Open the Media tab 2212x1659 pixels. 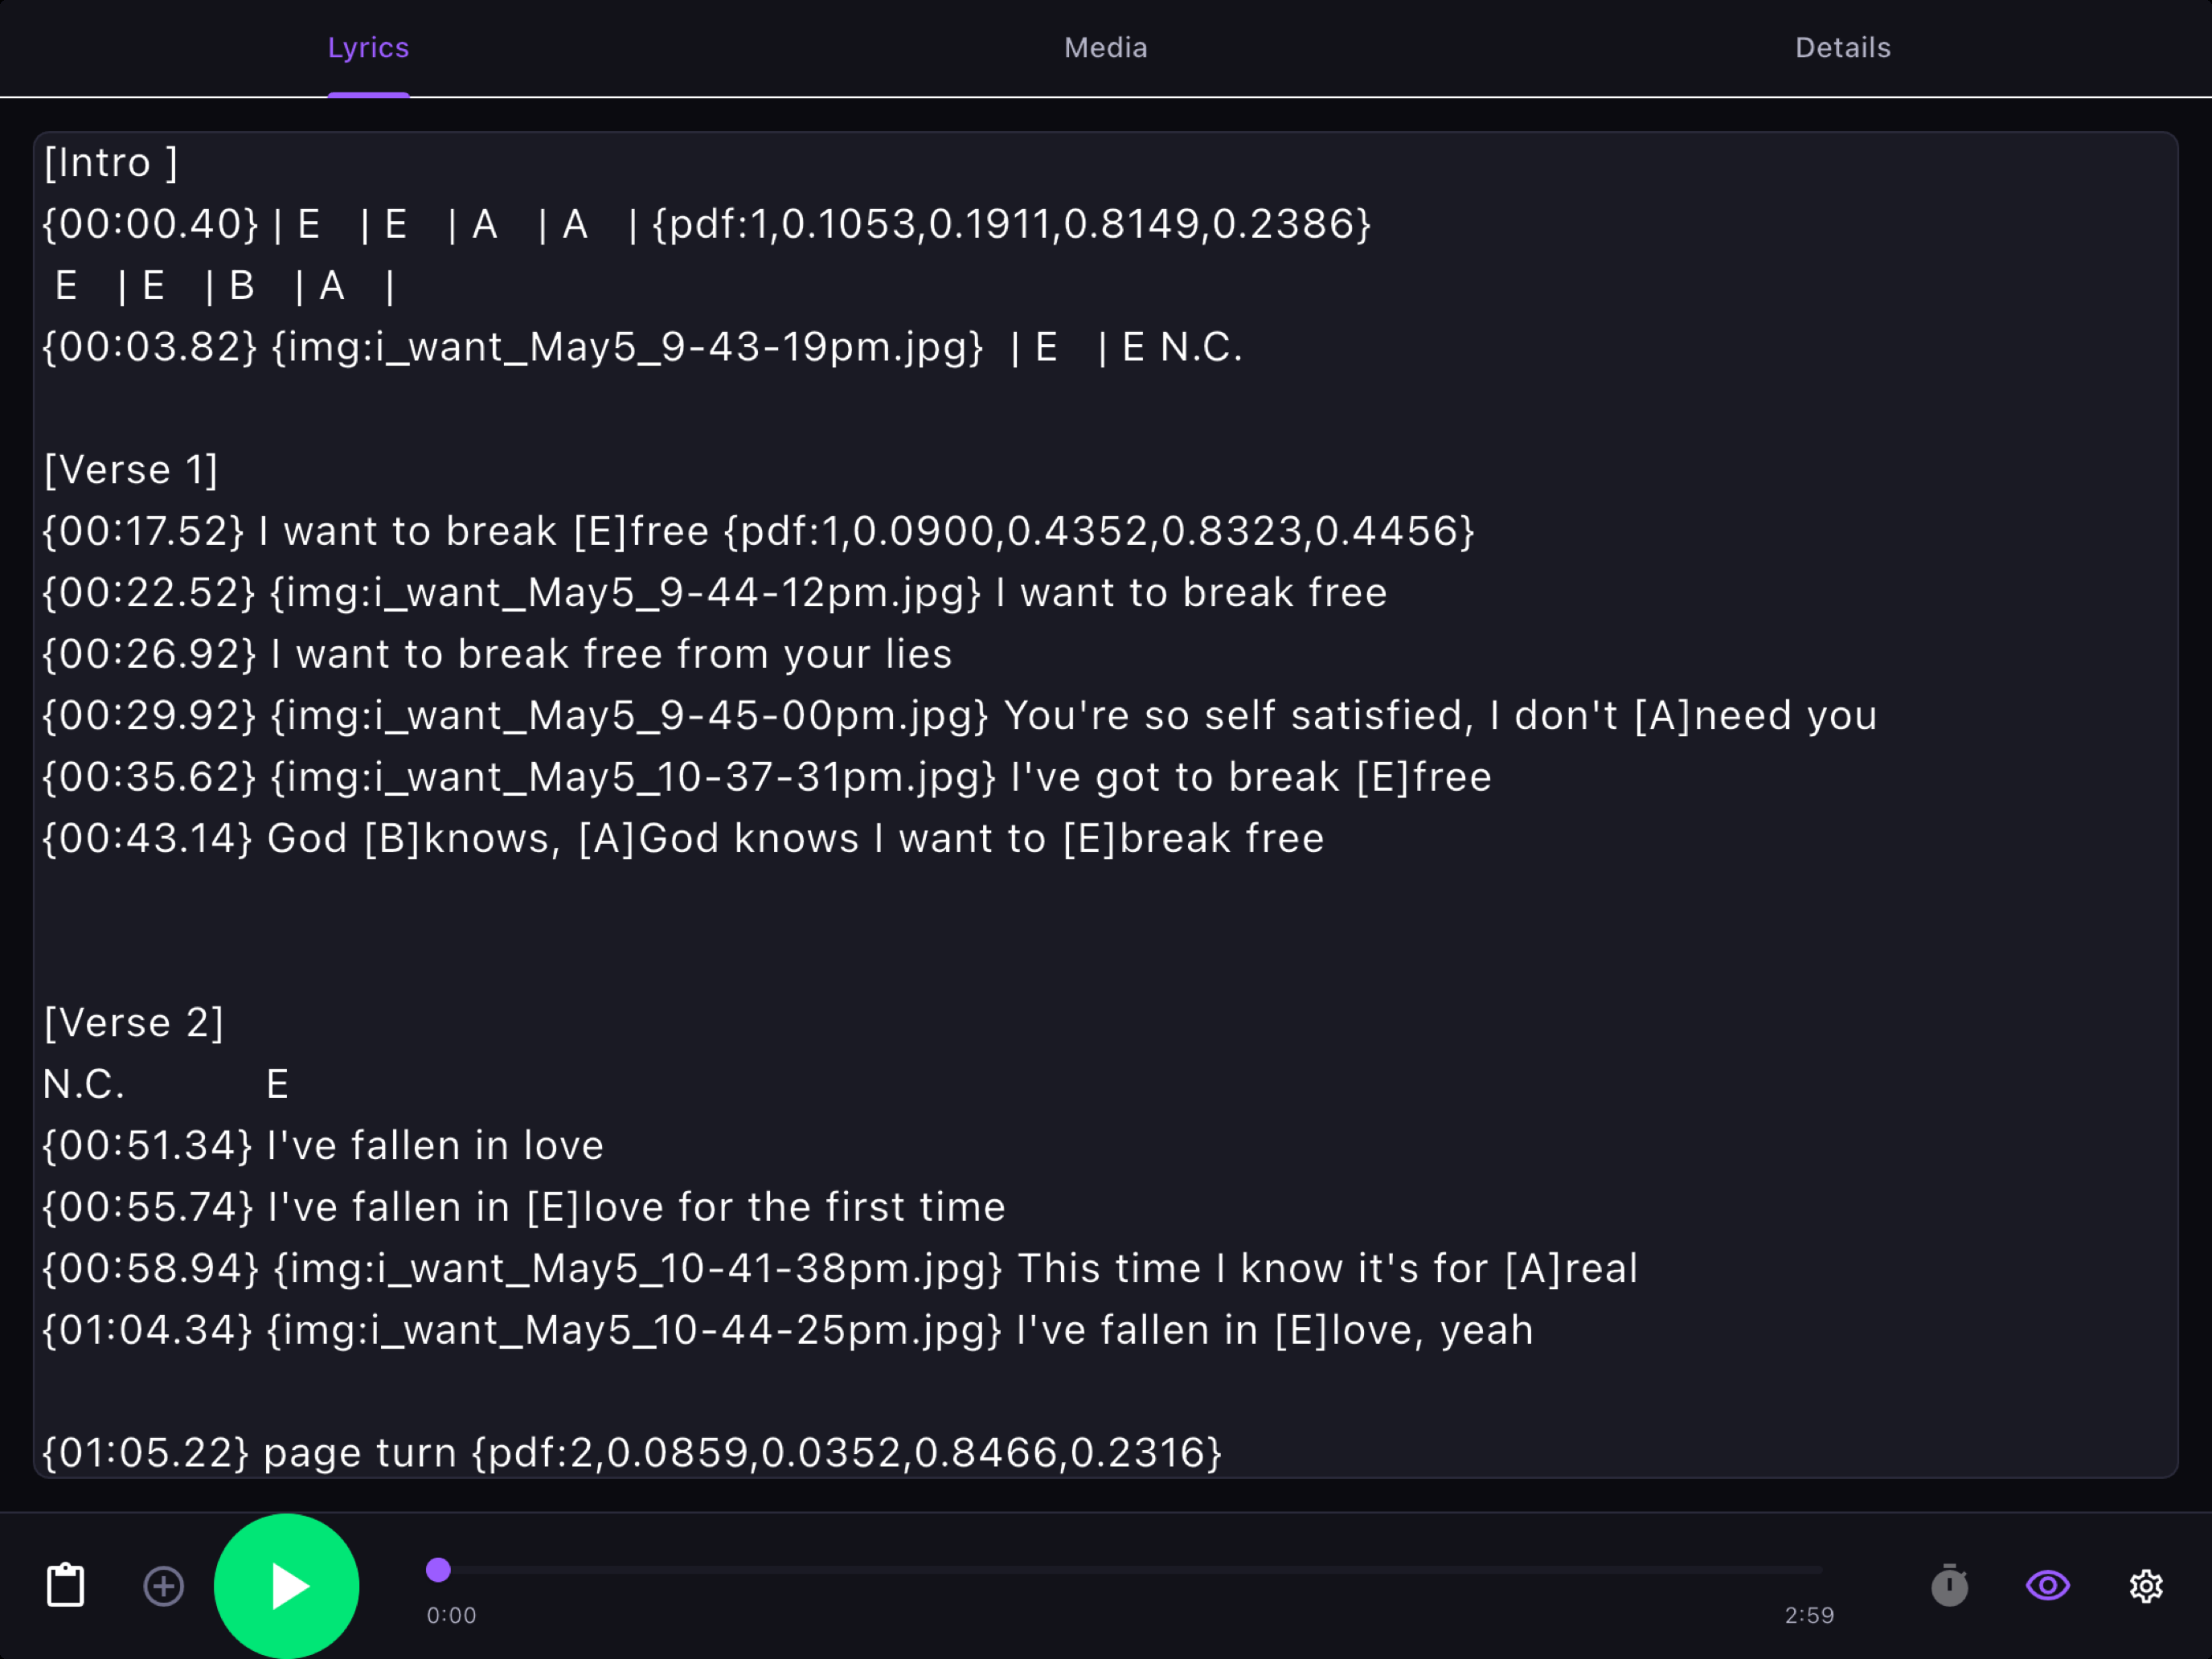click(1105, 48)
